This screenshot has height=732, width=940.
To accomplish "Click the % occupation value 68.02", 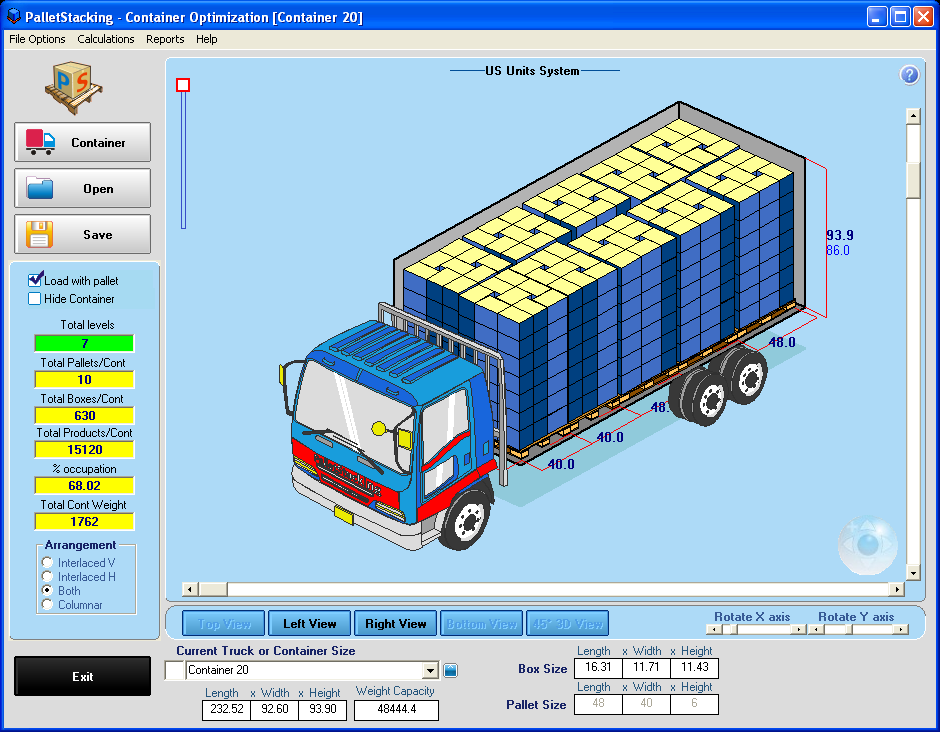I will coord(85,486).
